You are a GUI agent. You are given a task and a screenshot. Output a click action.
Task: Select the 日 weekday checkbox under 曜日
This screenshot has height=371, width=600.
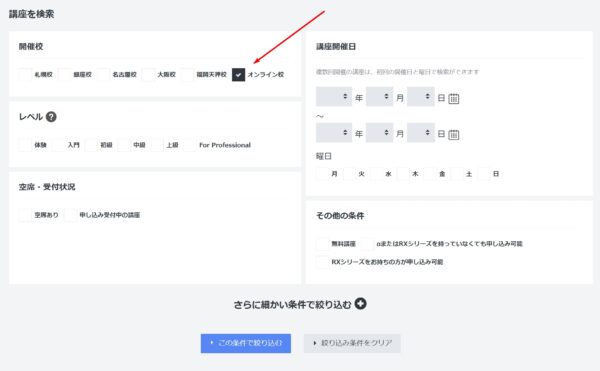click(484, 174)
